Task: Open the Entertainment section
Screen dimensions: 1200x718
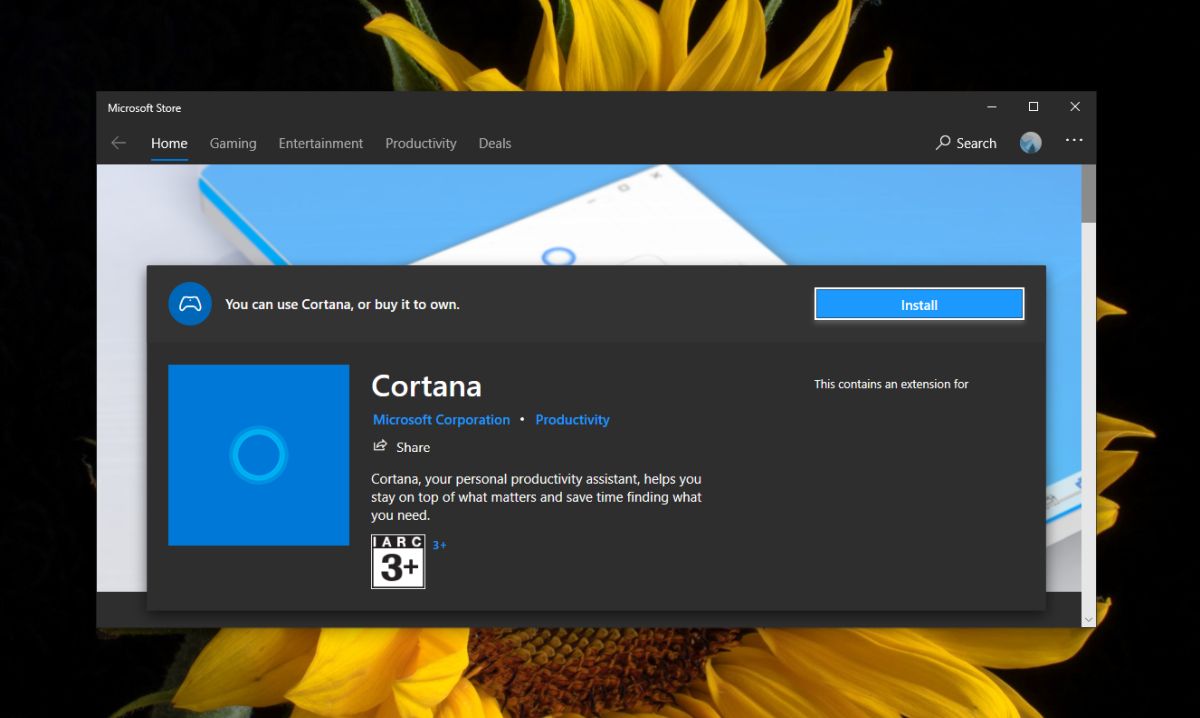Action: [320, 143]
